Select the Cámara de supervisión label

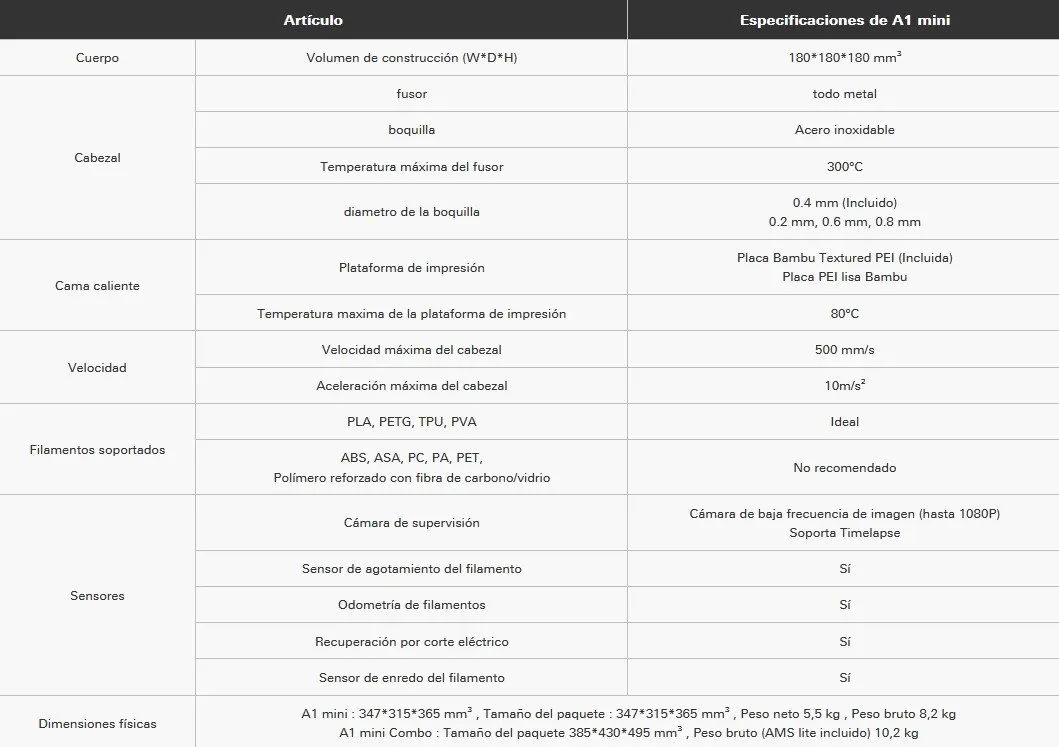click(411, 523)
